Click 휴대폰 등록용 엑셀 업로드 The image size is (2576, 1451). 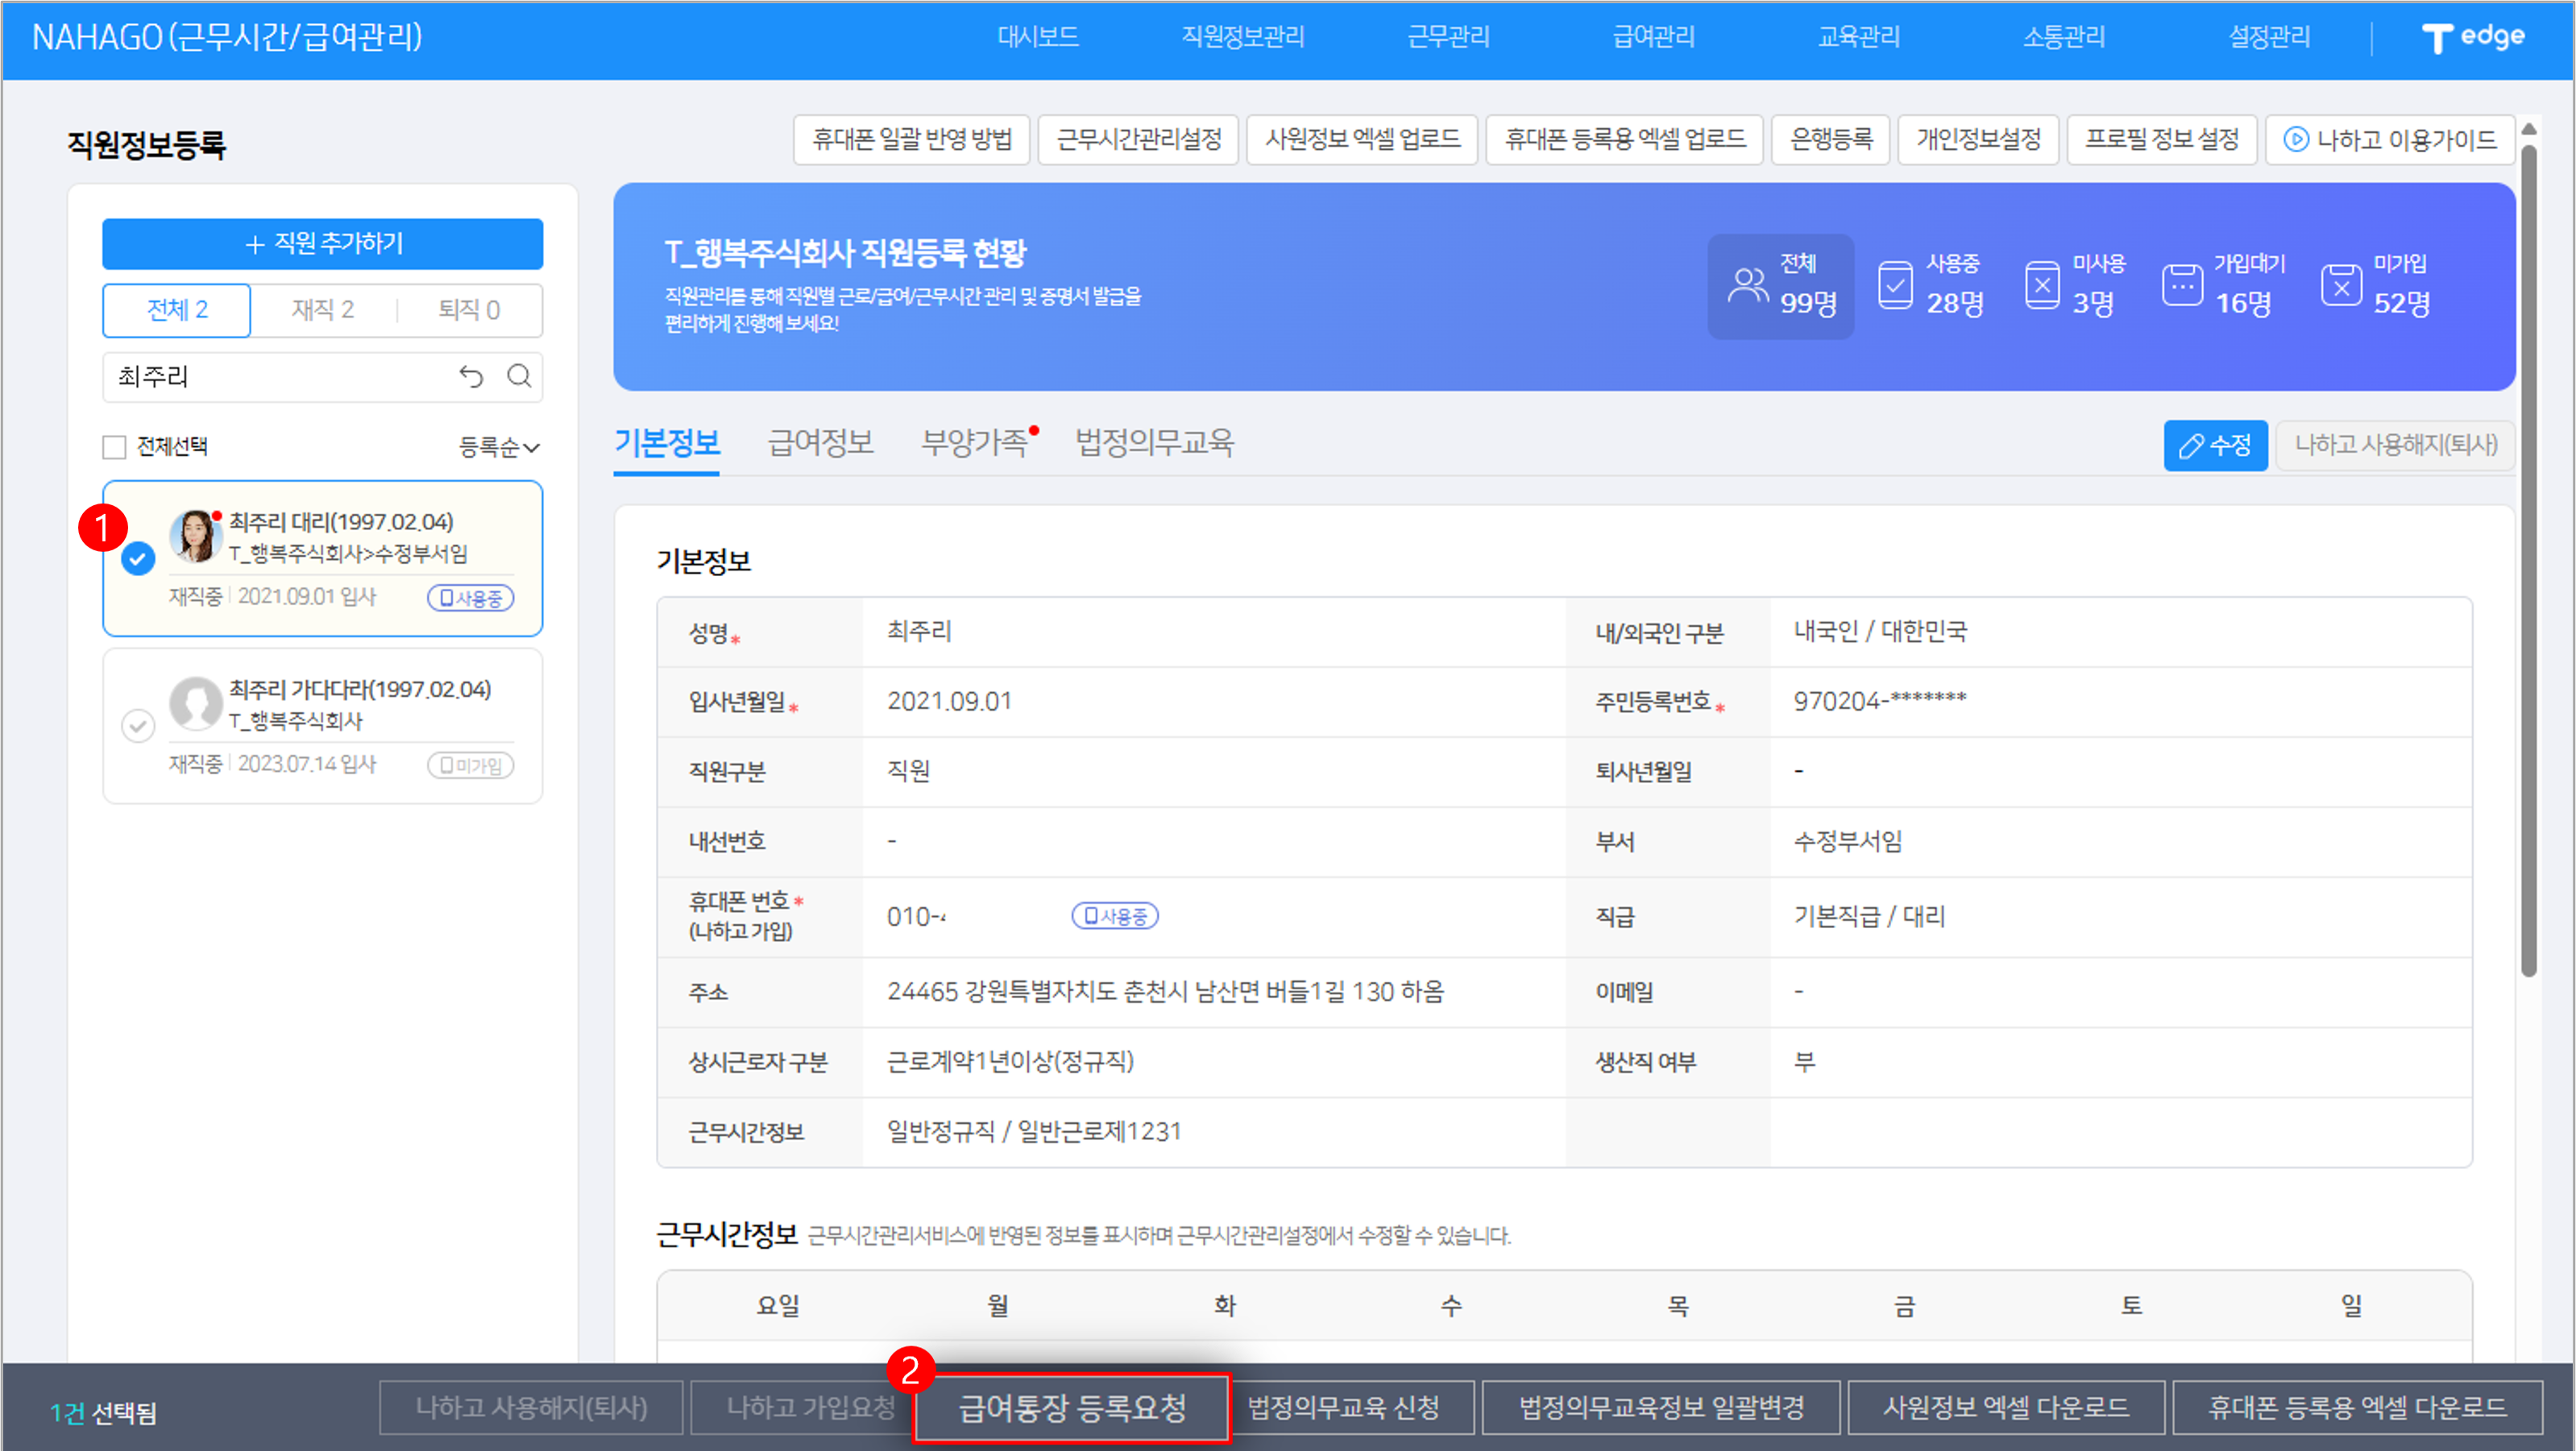1625,139
